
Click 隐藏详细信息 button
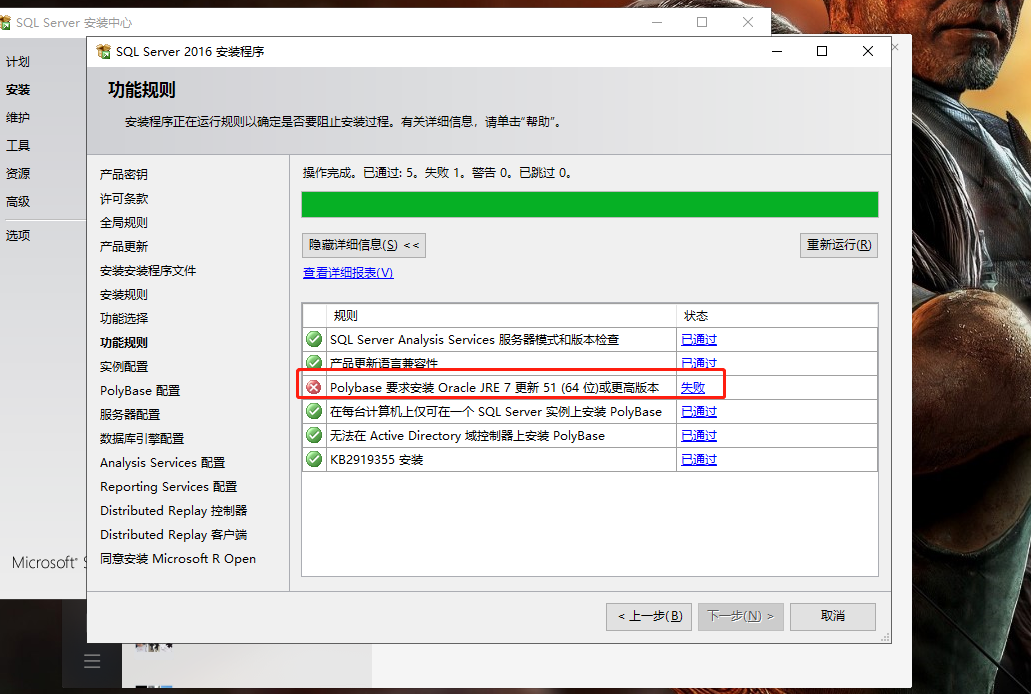[364, 245]
